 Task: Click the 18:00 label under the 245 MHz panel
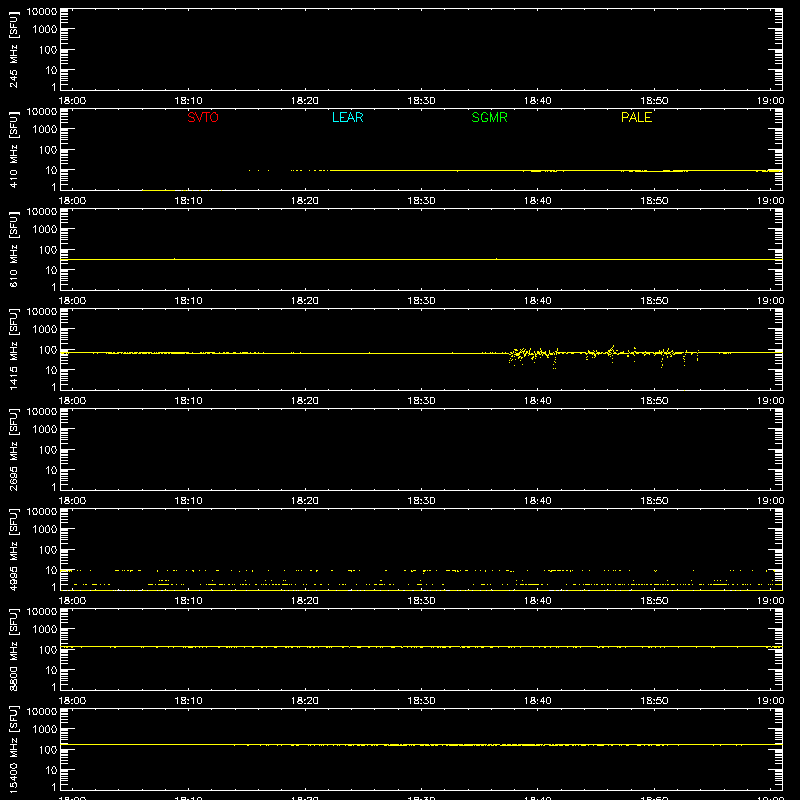click(x=72, y=101)
